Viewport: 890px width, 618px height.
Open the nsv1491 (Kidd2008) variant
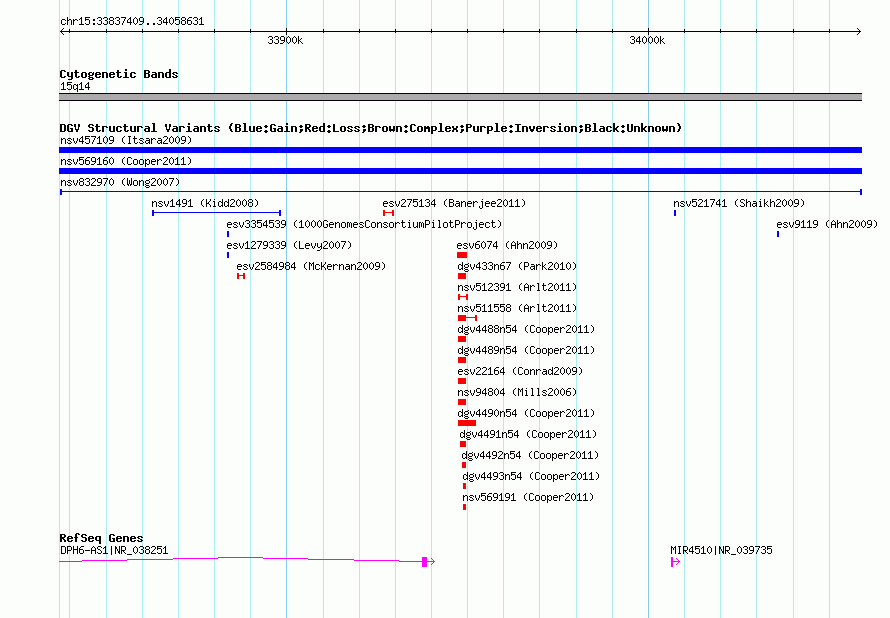pyautogui.click(x=205, y=203)
